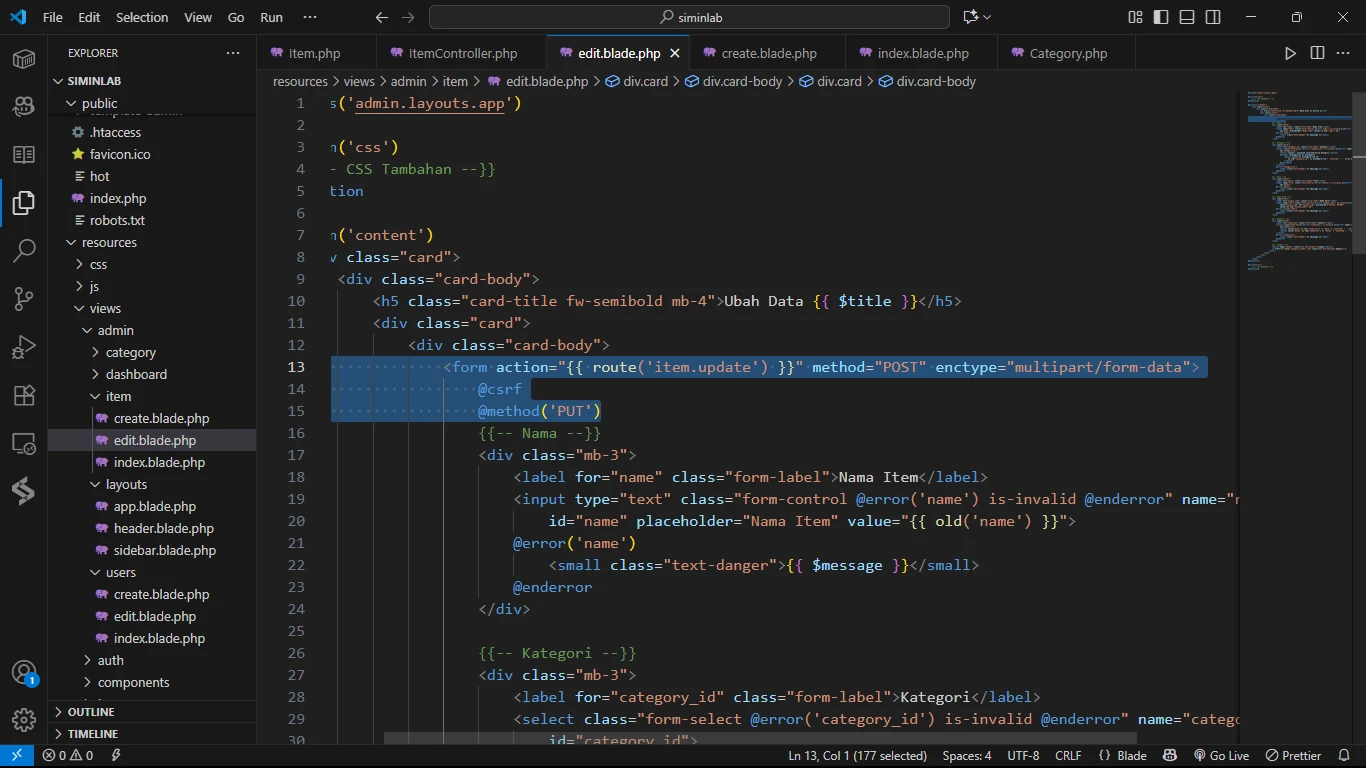Expand the OUTLINE section
Viewport: 1366px width, 768px height.
pos(91,712)
